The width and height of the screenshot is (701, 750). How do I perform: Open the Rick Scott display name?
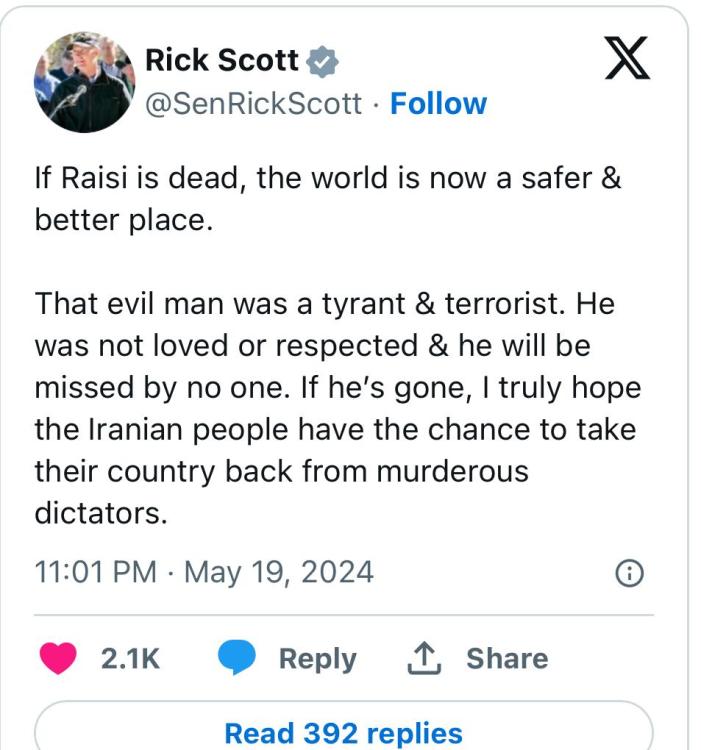222,61
